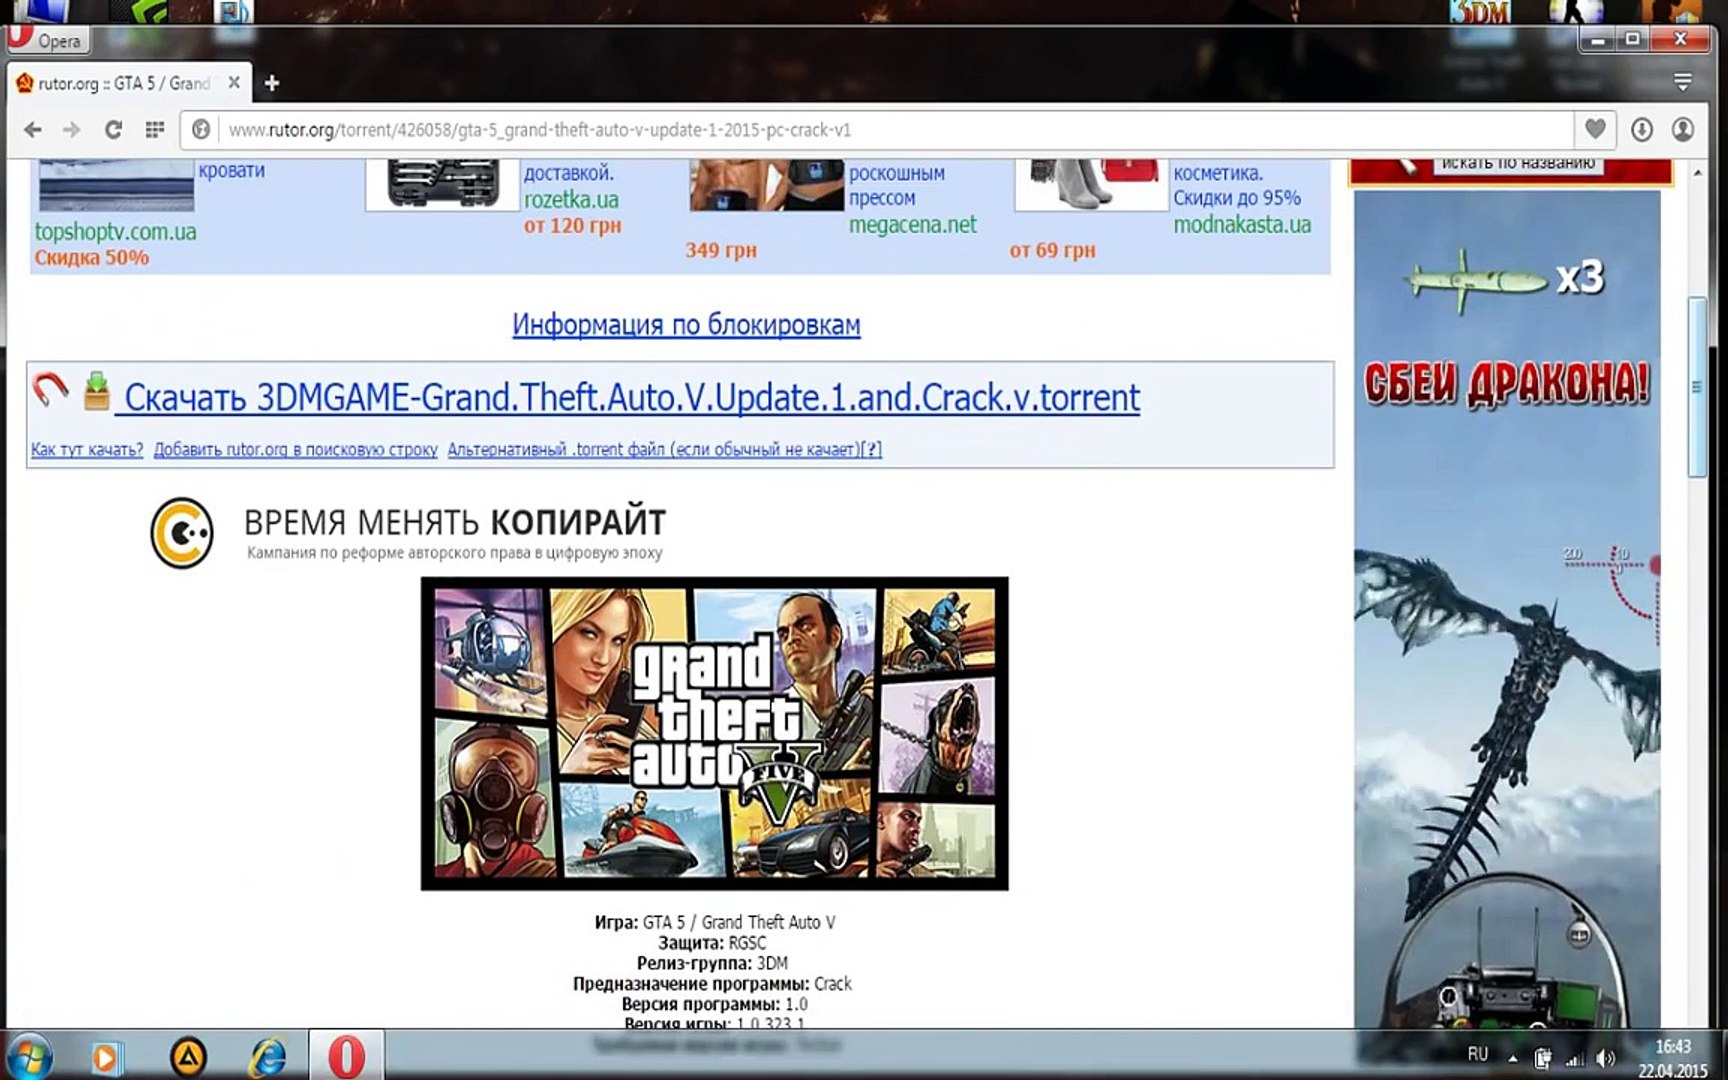Launch the media player from taskbar

[x=105, y=1057]
